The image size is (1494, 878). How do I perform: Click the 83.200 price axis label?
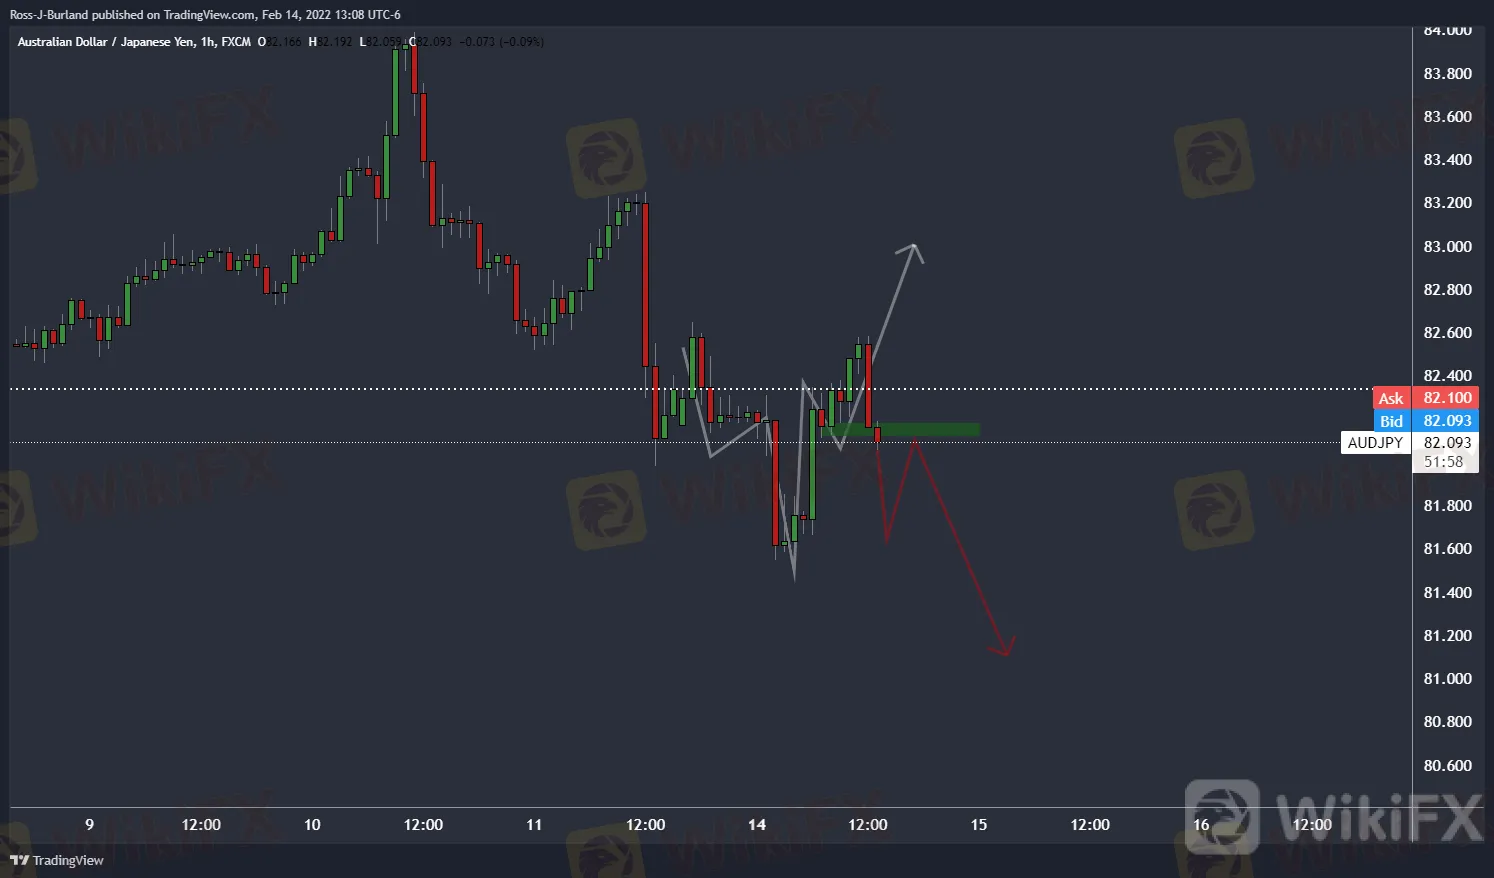1447,203
